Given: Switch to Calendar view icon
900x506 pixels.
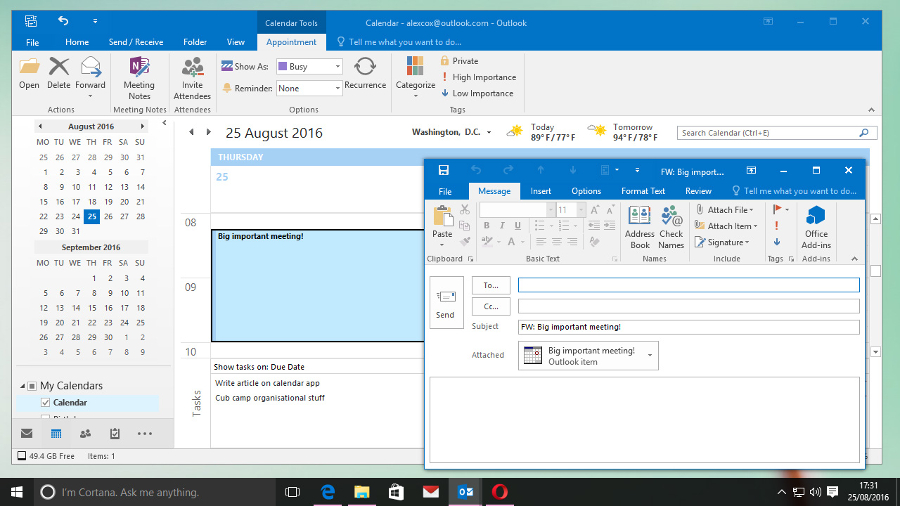Looking at the screenshot, I should click(x=56, y=434).
